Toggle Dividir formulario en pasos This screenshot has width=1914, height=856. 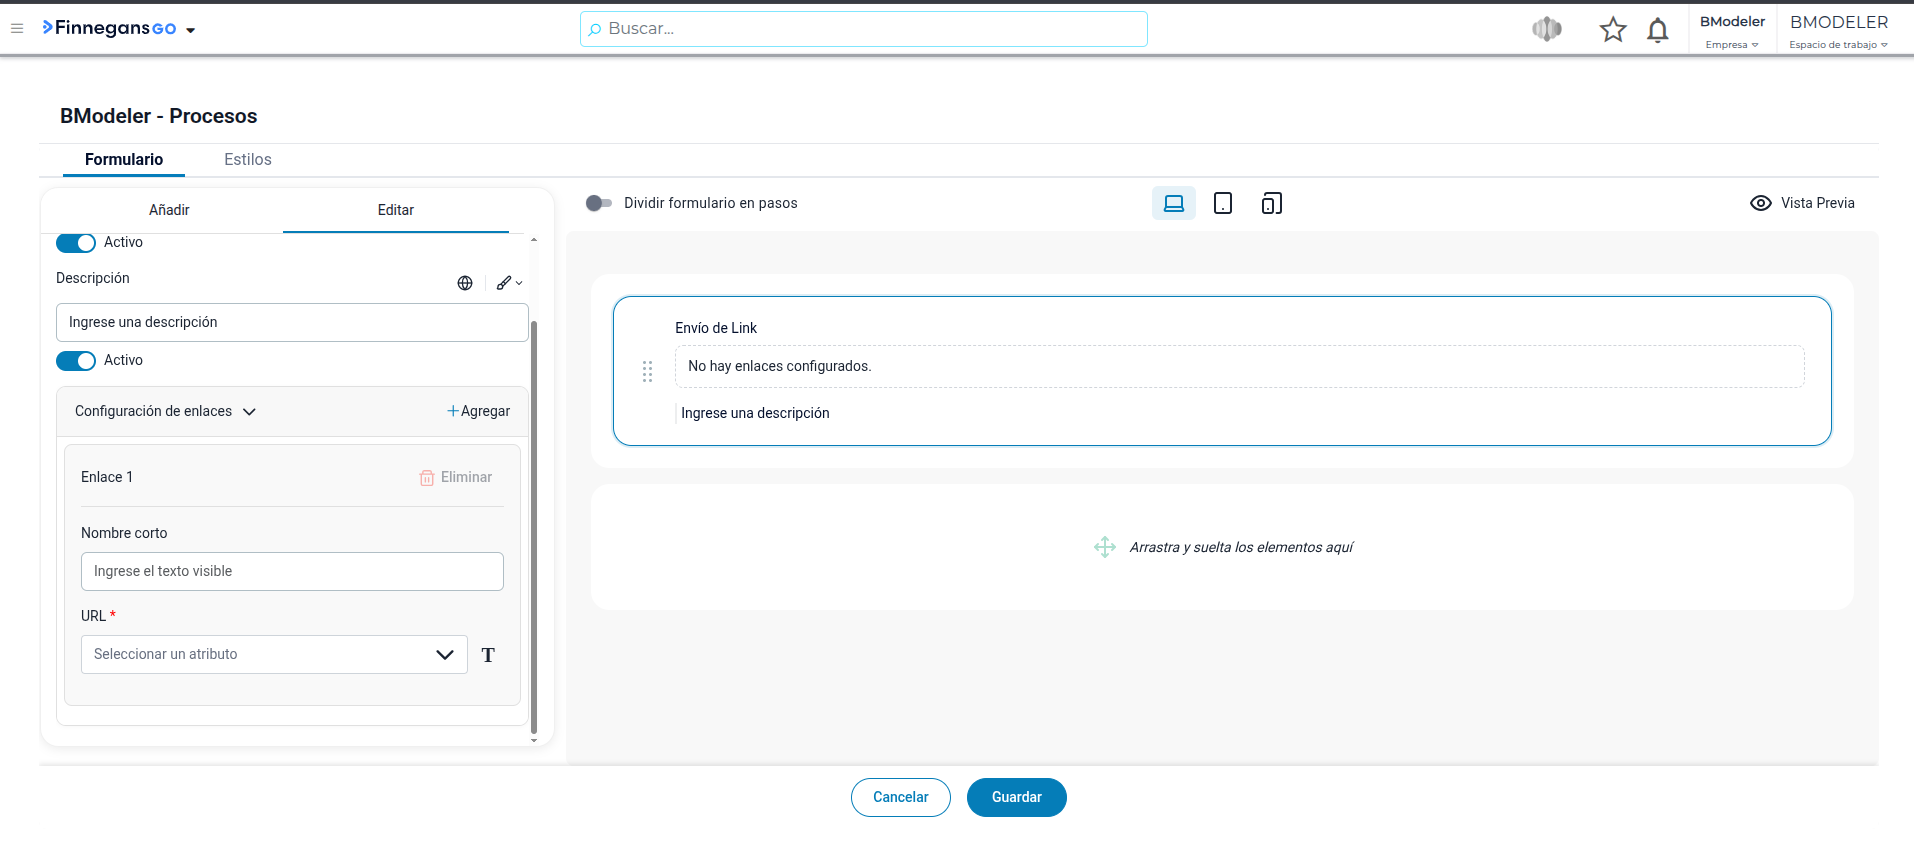[599, 203]
